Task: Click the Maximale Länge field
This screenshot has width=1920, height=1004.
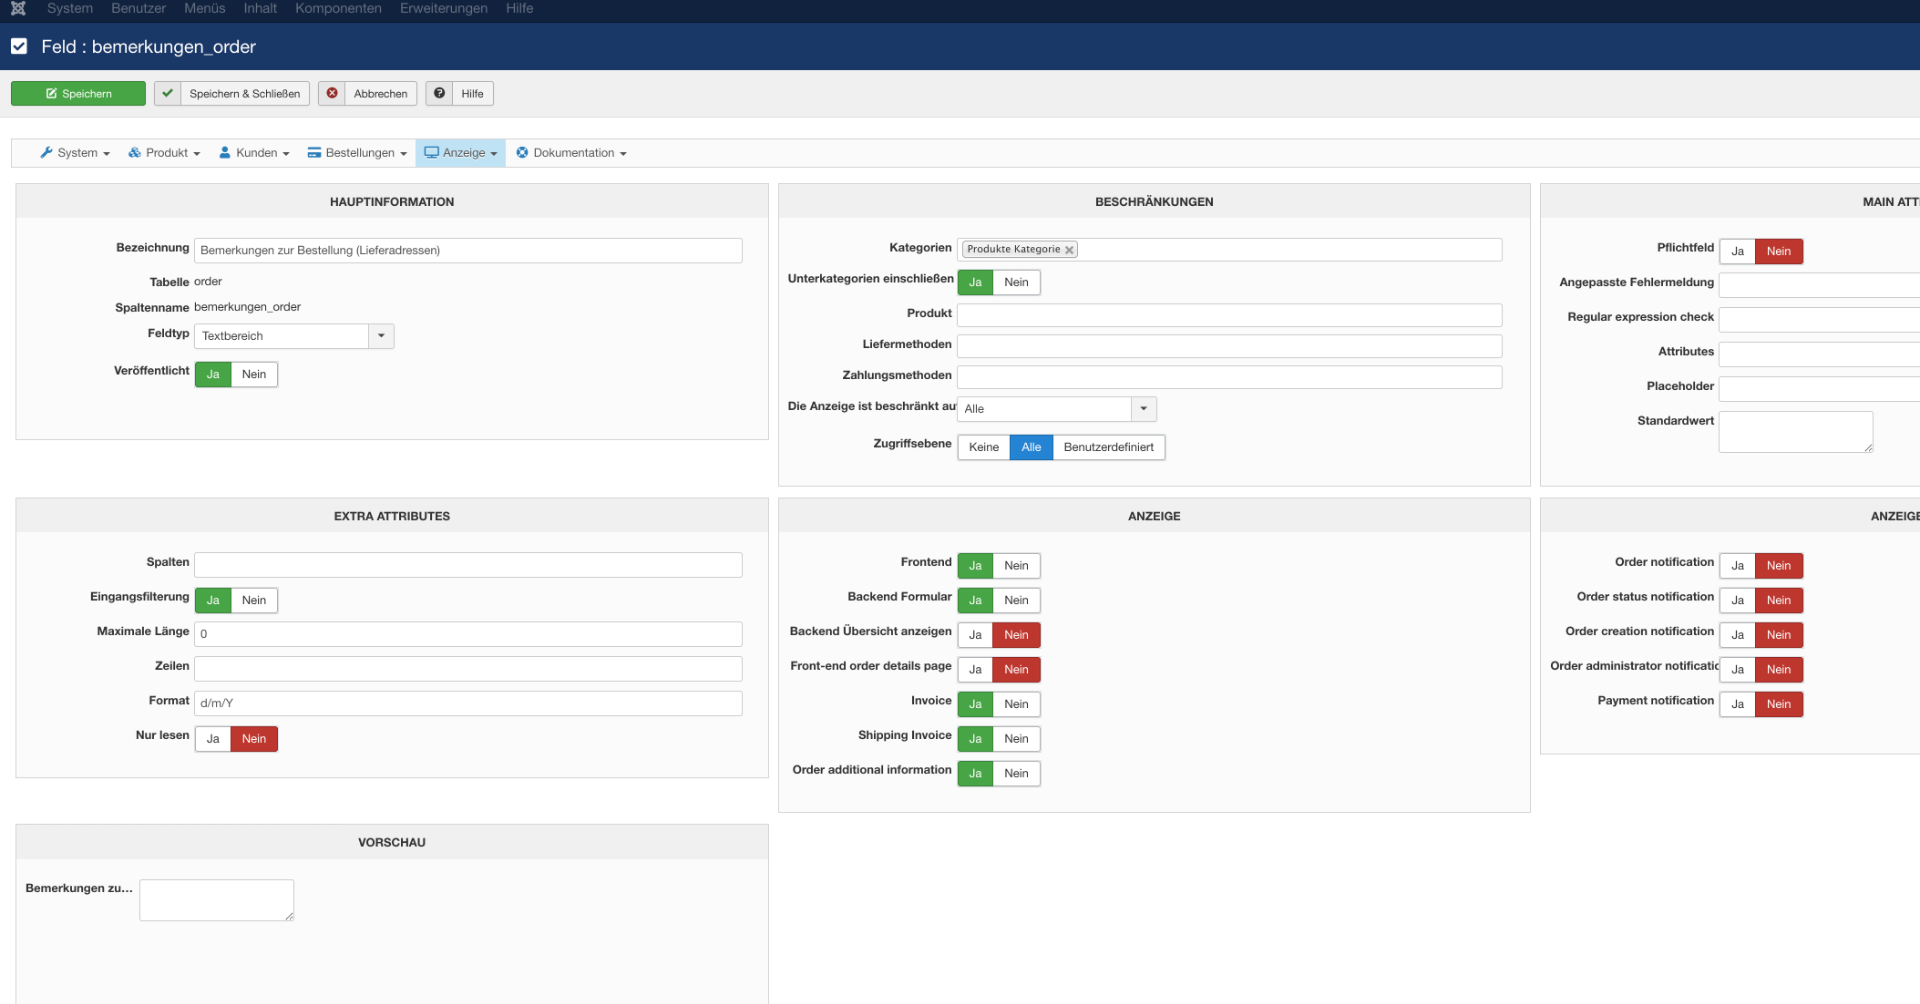Action: [x=468, y=634]
